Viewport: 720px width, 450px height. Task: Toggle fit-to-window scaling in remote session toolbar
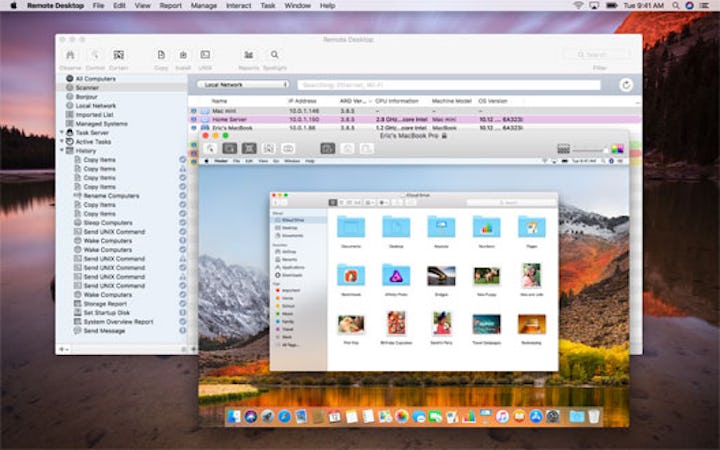coord(249,148)
